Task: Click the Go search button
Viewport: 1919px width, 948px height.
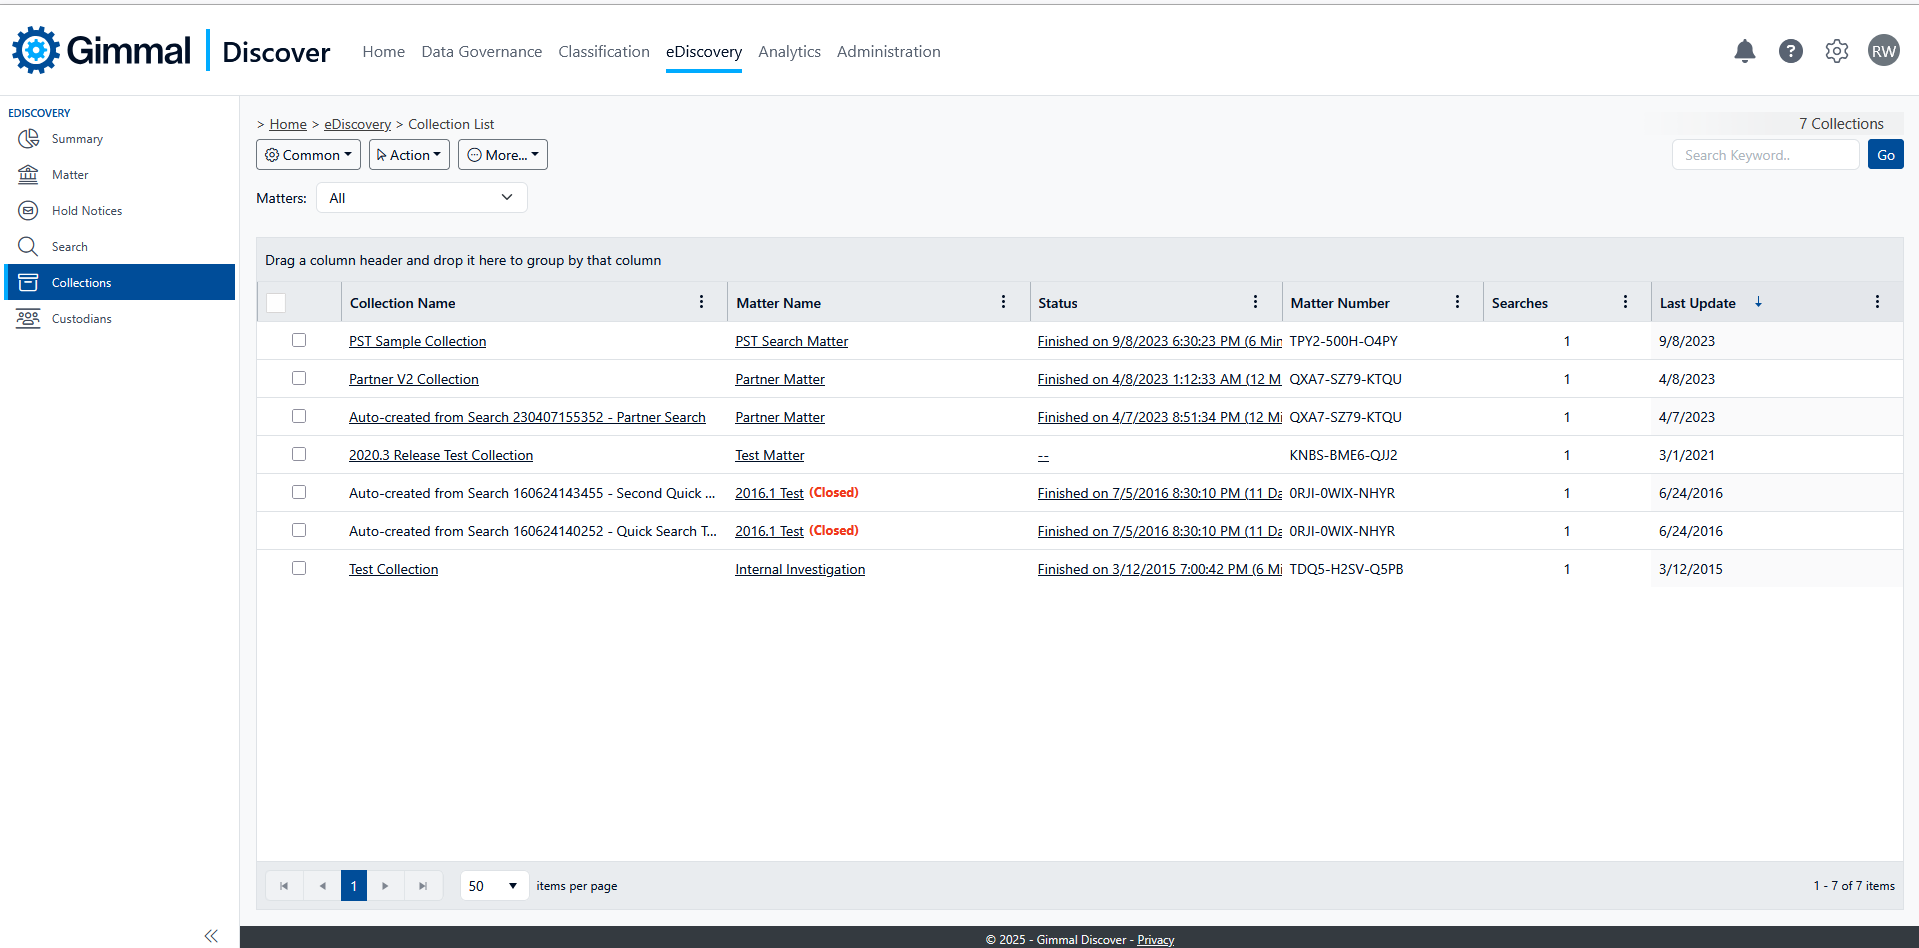Action: (x=1885, y=155)
